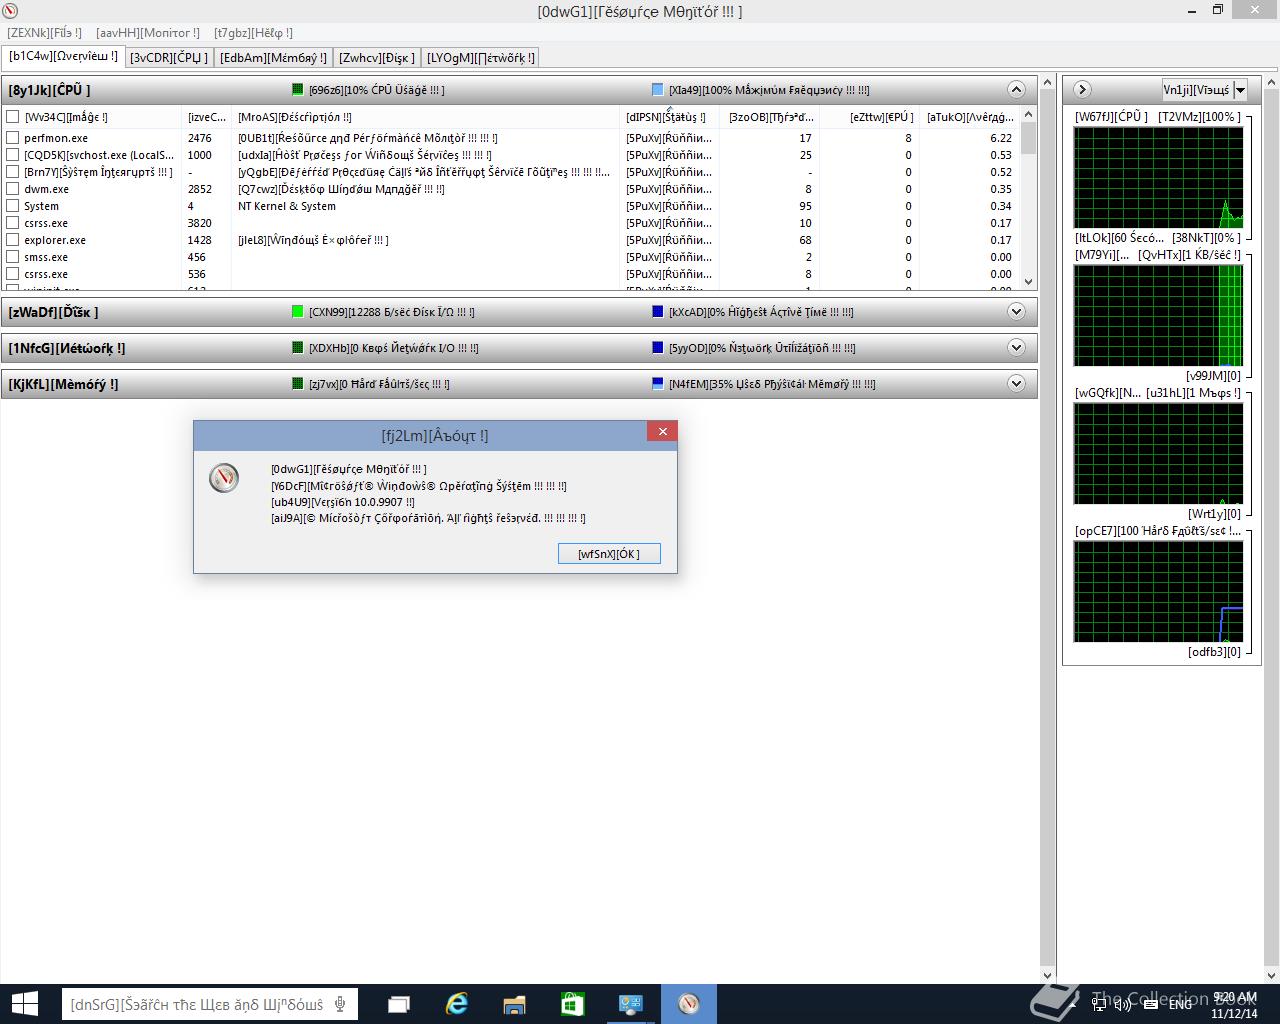The height and width of the screenshot is (1024, 1280).
Task: Check the explorer.exe checkbox
Action: tap(13, 240)
